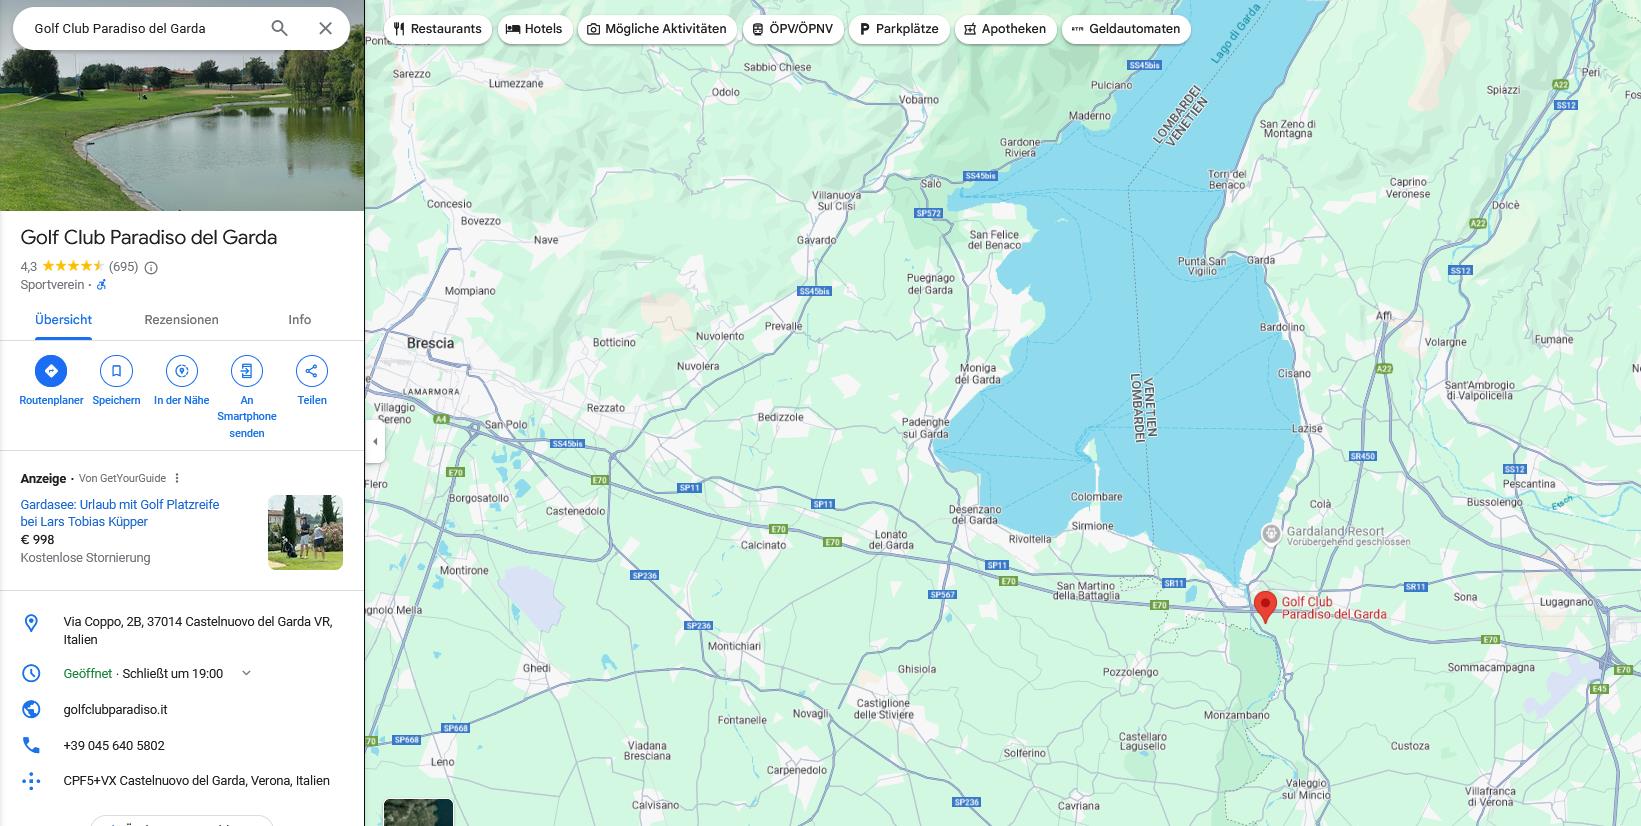Image resolution: width=1641 pixels, height=826 pixels.
Task: Click the website globe icon
Action: 31,709
